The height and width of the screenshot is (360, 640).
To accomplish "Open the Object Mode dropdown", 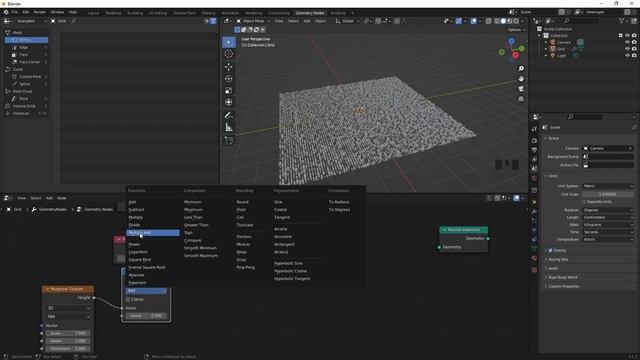I will point(253,21).
